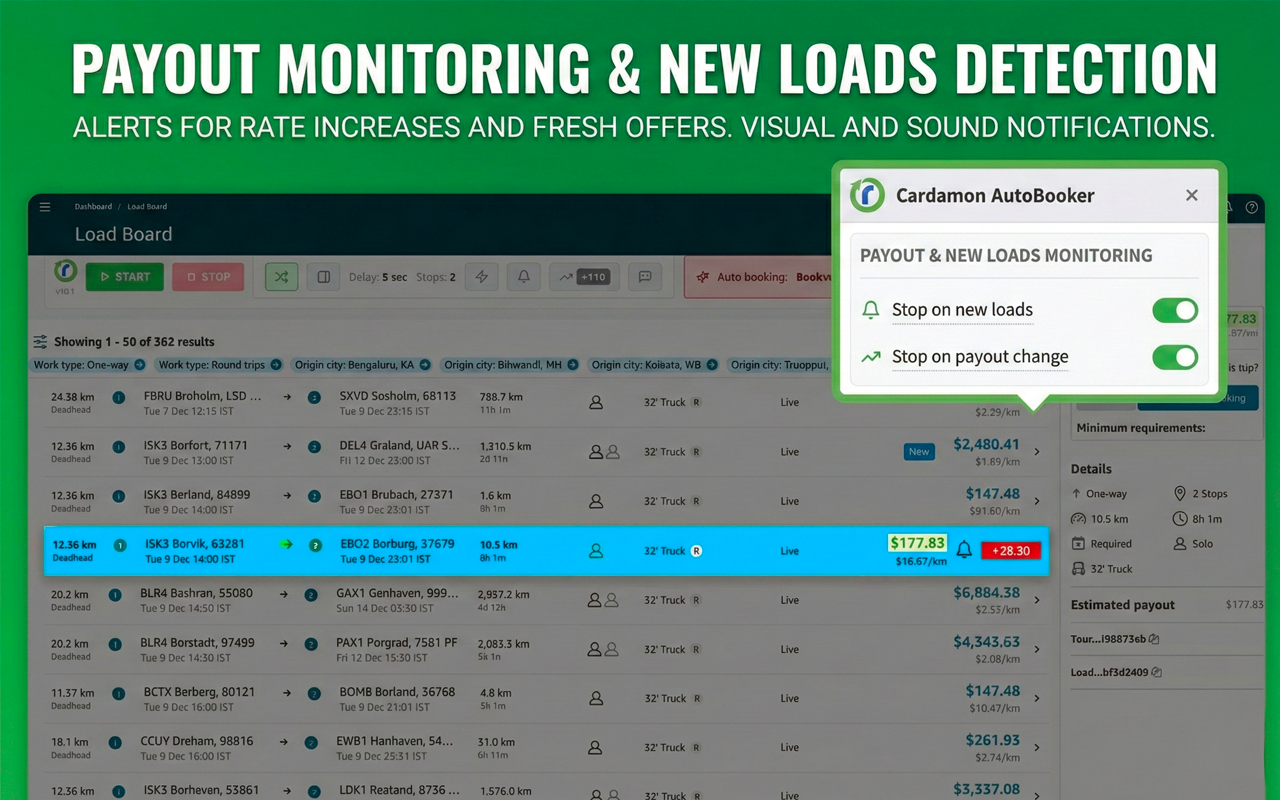
Task: Click the green arrow in the Borvik row
Action: point(286,545)
